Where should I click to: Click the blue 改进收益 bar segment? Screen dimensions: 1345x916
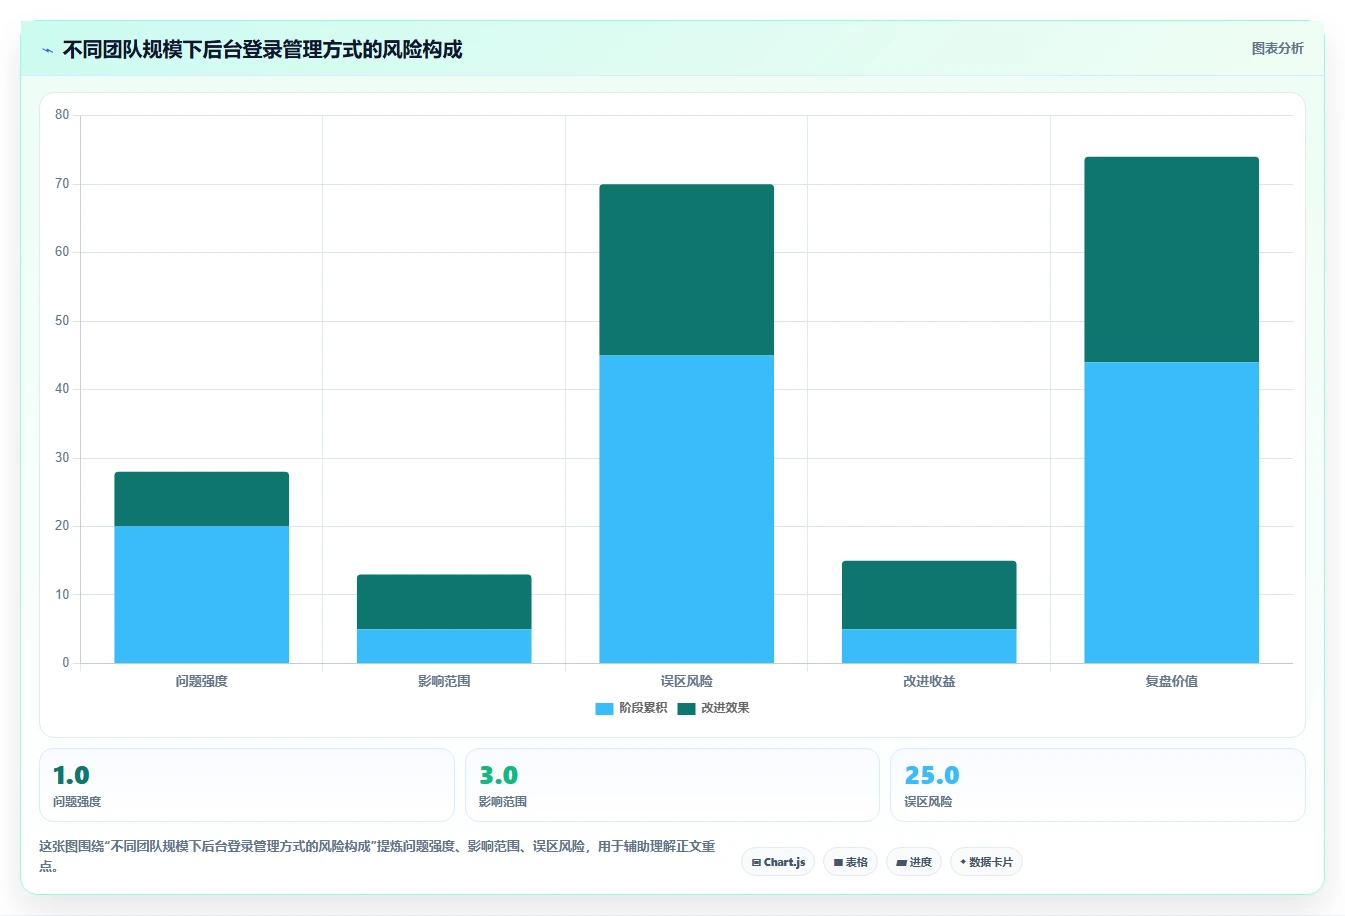(929, 646)
